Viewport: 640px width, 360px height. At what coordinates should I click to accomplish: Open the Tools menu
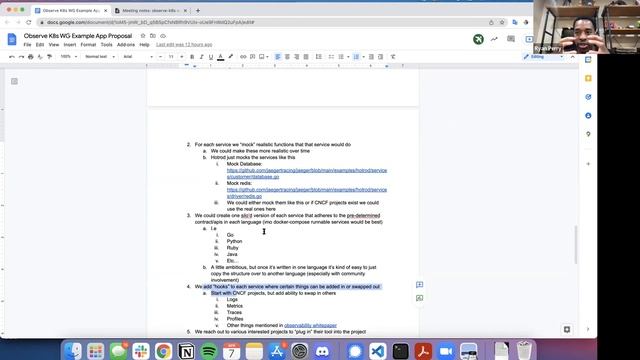point(107,44)
